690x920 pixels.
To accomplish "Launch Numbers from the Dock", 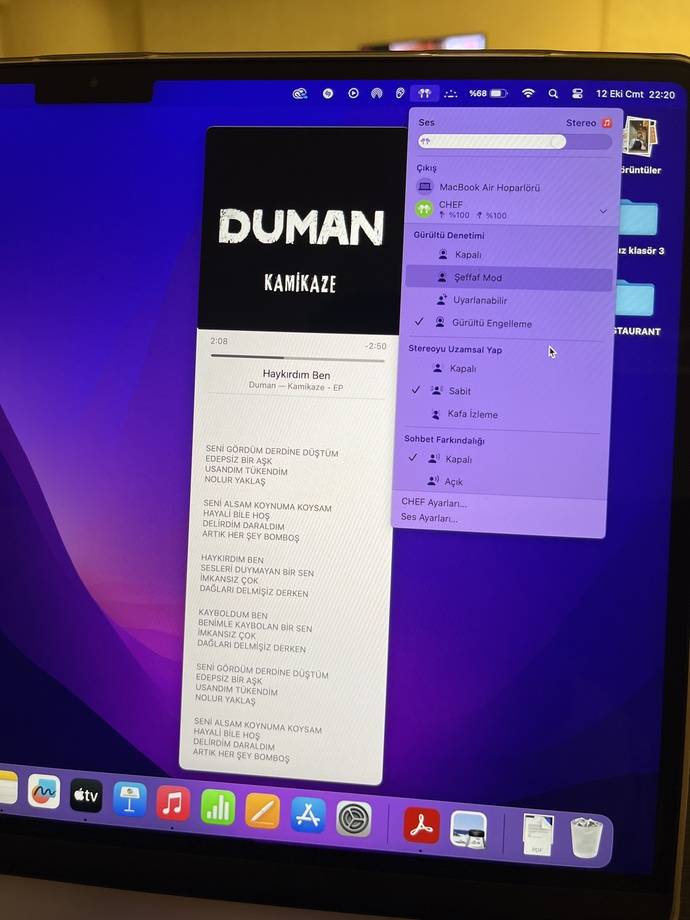I will click(218, 807).
